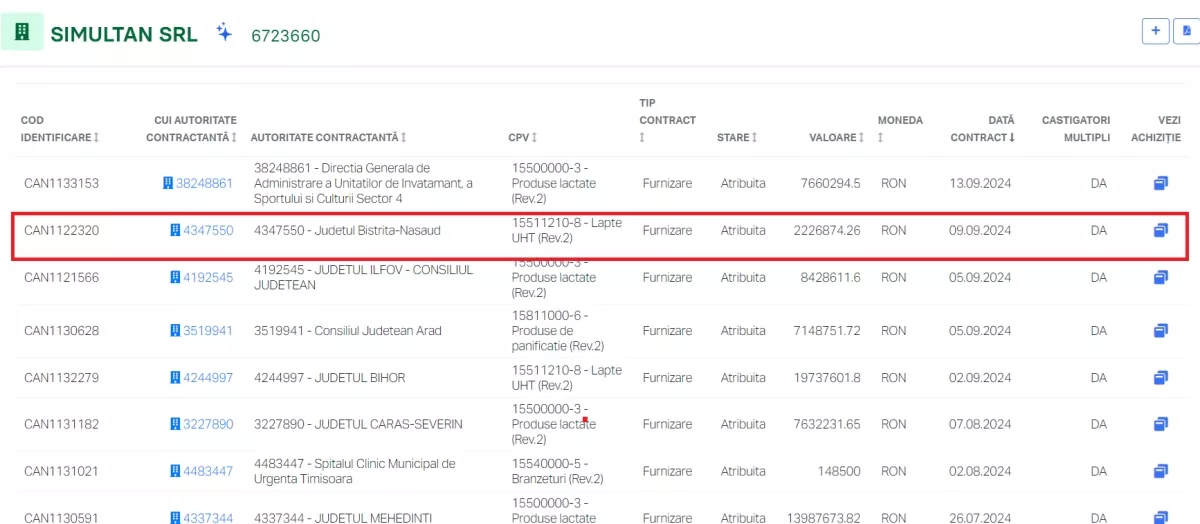Click the plus button at top right

pos(1156,31)
